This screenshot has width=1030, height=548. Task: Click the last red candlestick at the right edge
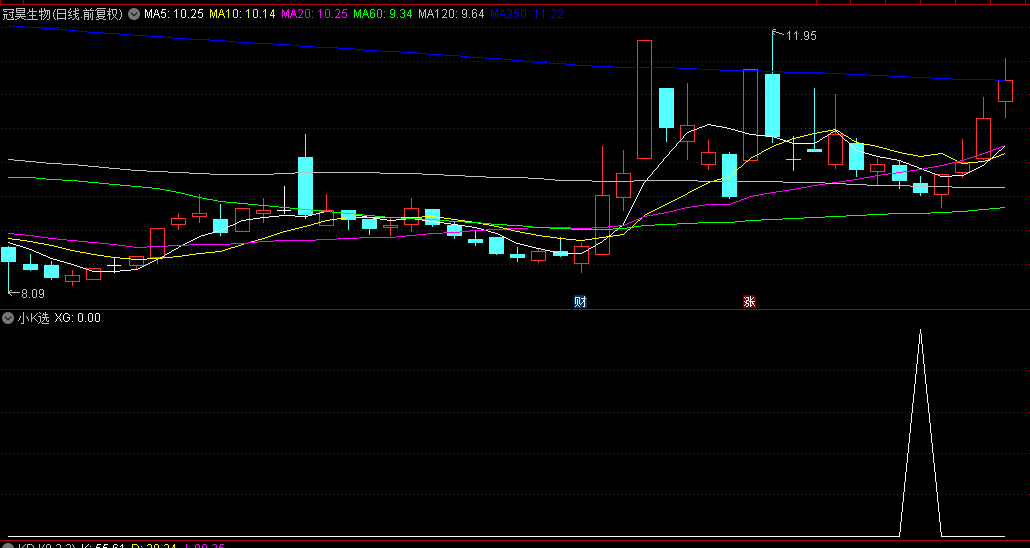[x=1005, y=91]
